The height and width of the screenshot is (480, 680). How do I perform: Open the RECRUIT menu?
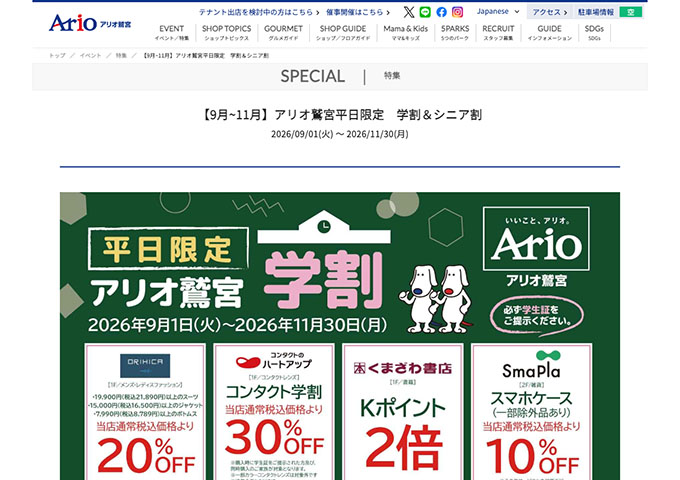pyautogui.click(x=498, y=33)
